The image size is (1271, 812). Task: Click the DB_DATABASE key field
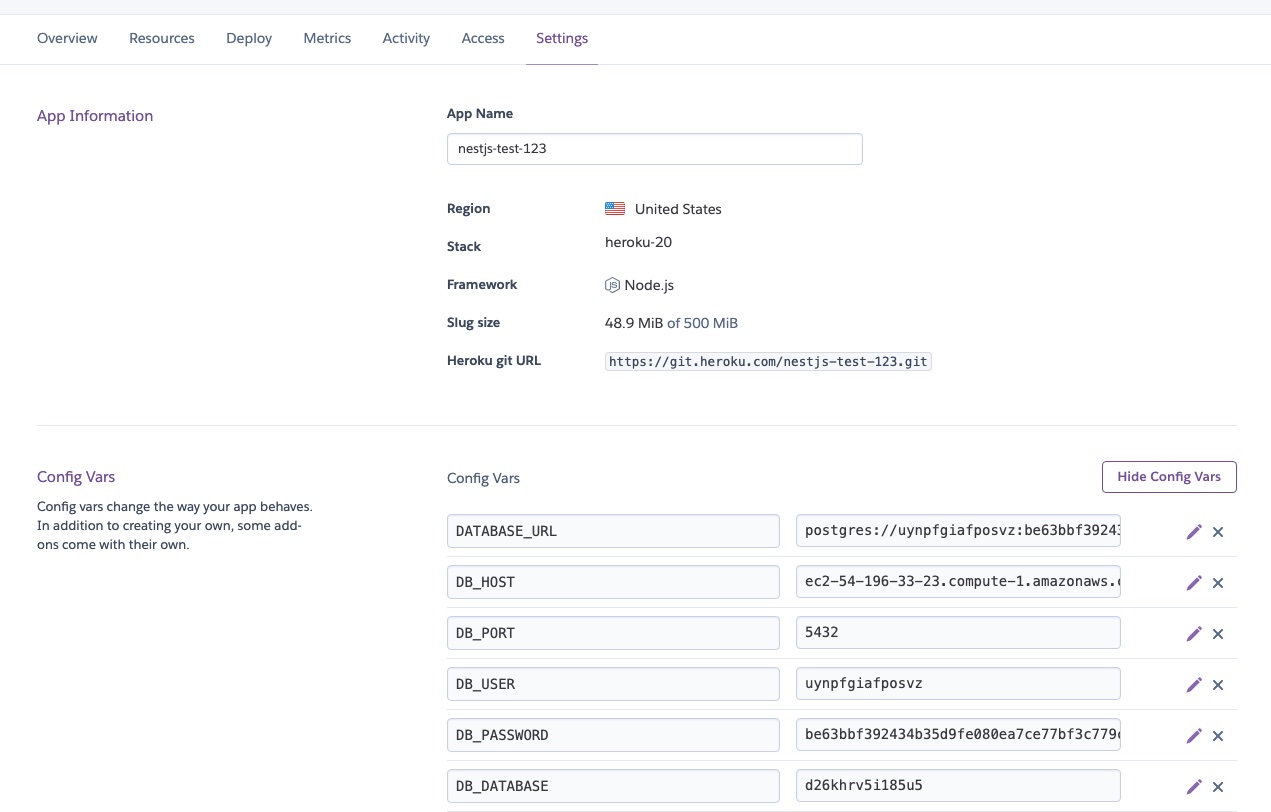(613, 786)
